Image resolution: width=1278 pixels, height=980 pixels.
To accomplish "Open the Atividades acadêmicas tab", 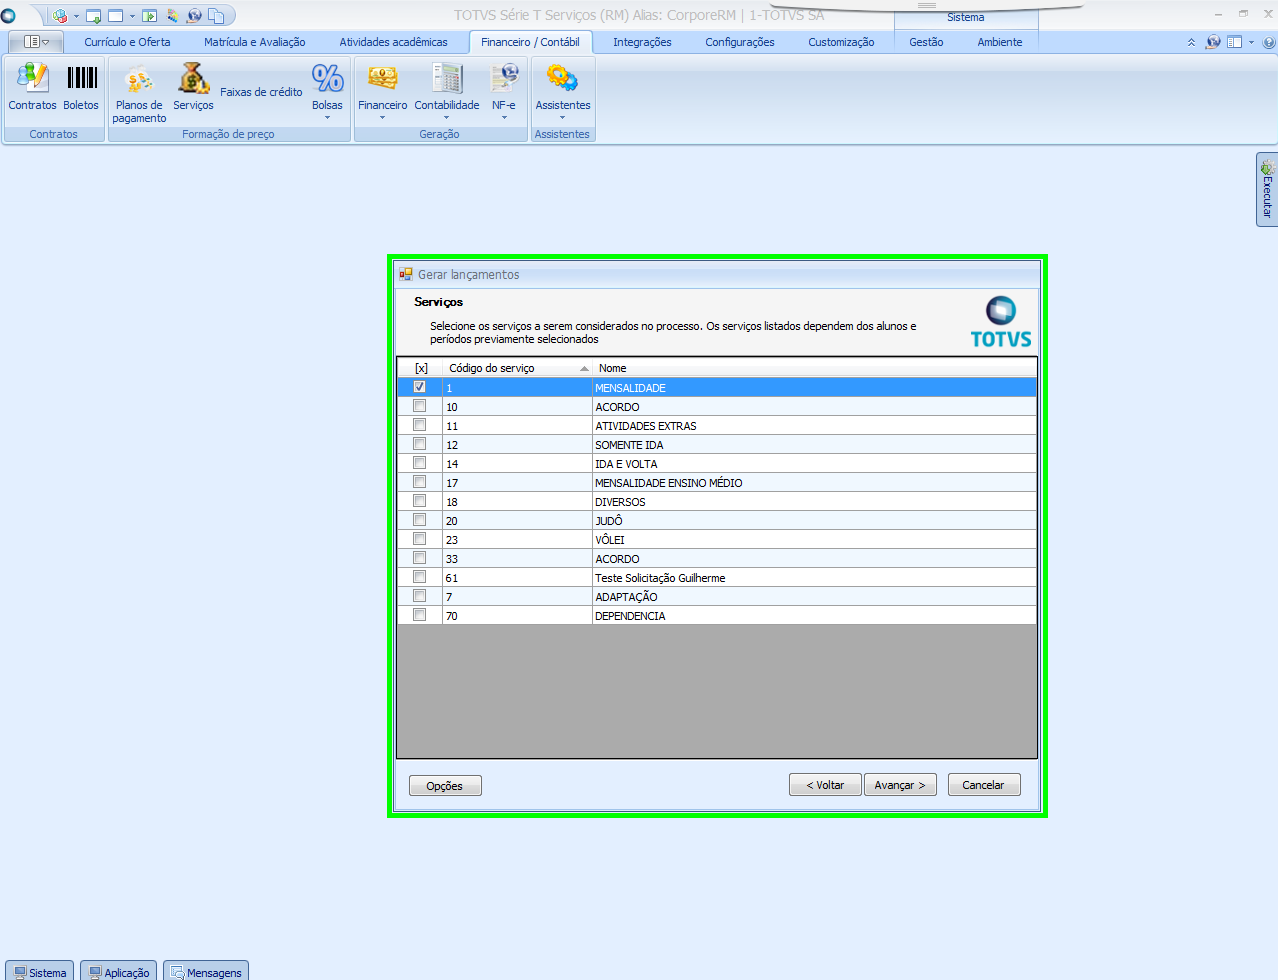I will click(x=393, y=42).
